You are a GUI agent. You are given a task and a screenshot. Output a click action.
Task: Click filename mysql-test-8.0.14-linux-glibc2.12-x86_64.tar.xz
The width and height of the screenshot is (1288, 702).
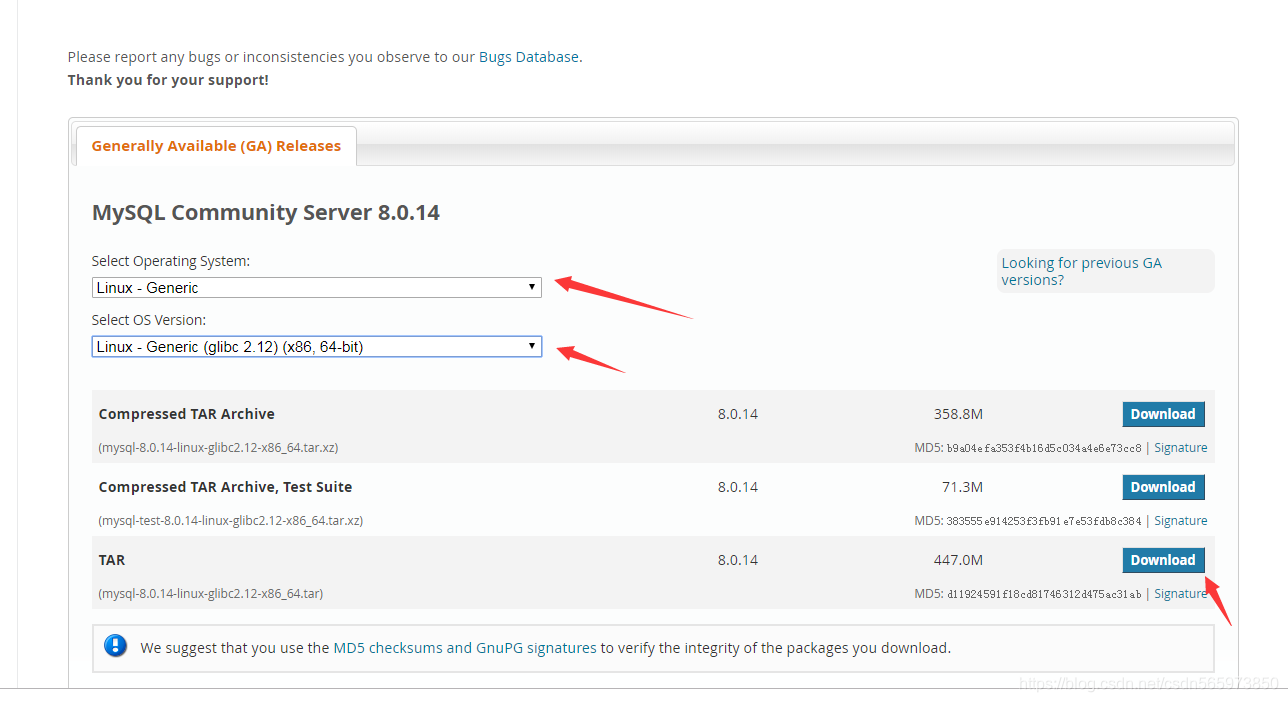point(231,521)
